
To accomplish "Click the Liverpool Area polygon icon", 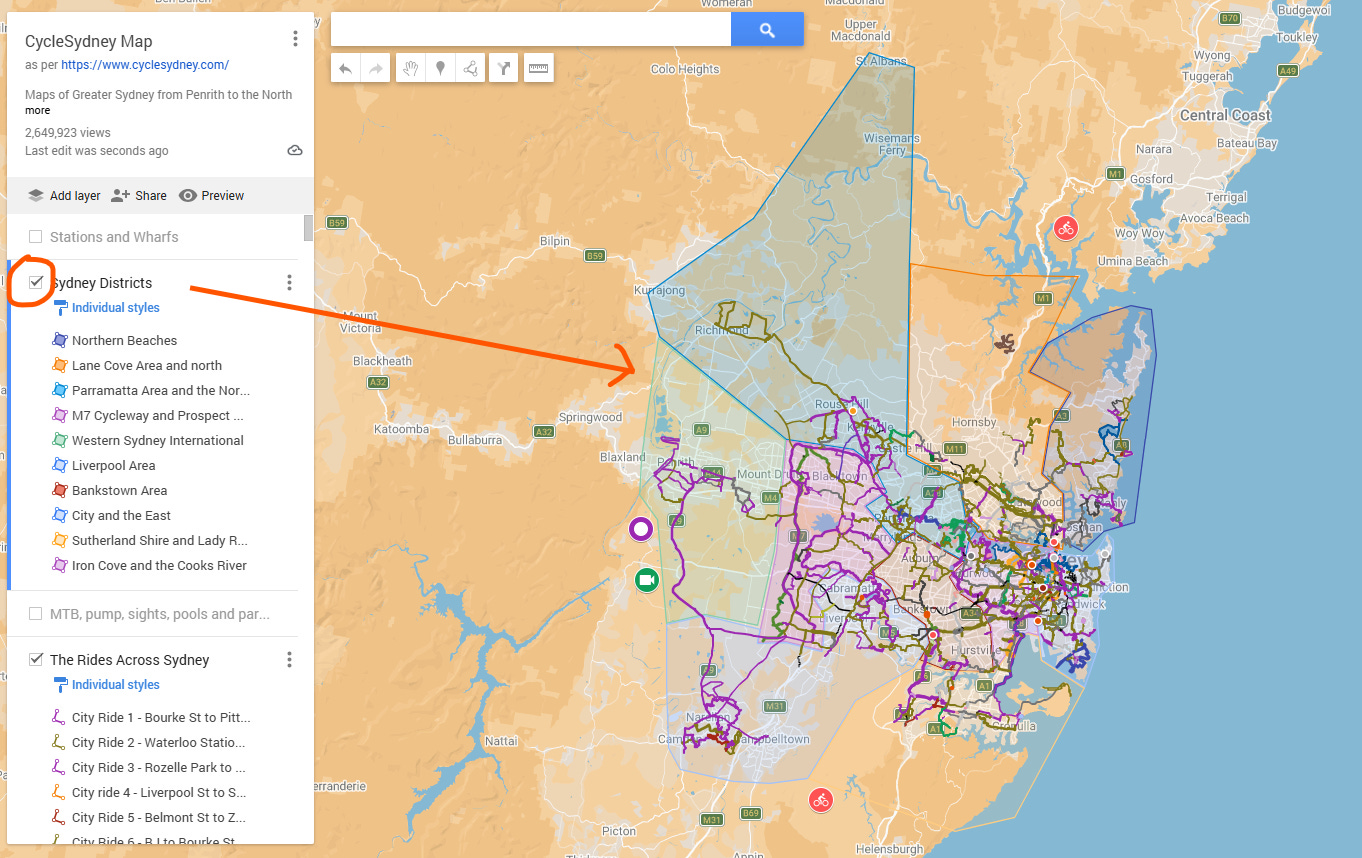I will click(x=59, y=465).
